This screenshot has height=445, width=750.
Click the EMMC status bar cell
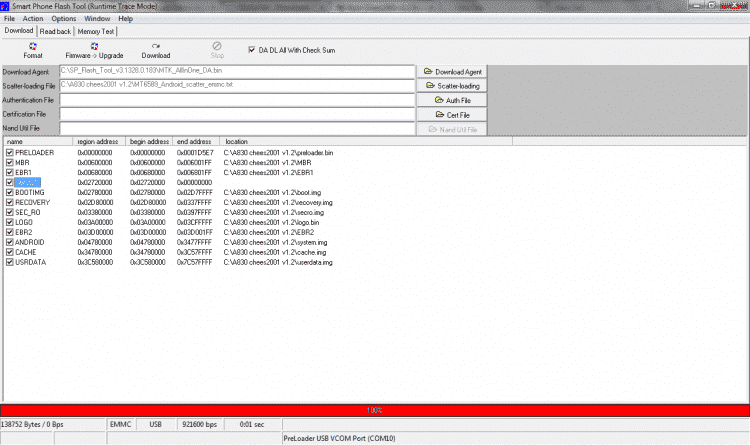(x=121, y=424)
